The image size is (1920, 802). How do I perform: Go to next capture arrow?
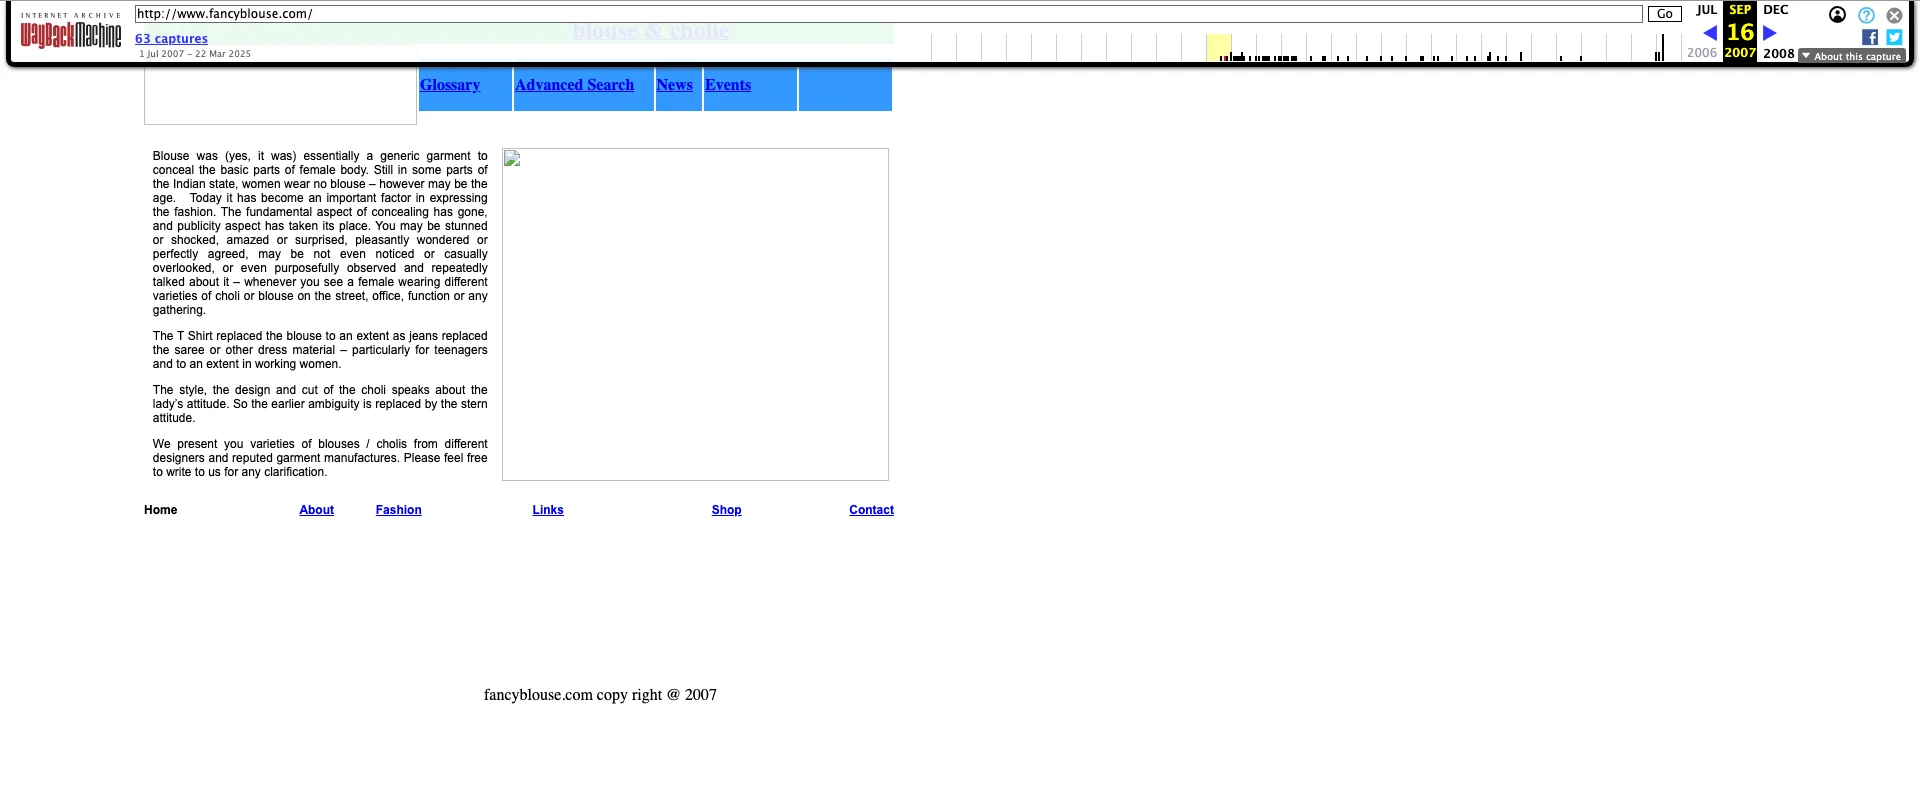point(1770,33)
